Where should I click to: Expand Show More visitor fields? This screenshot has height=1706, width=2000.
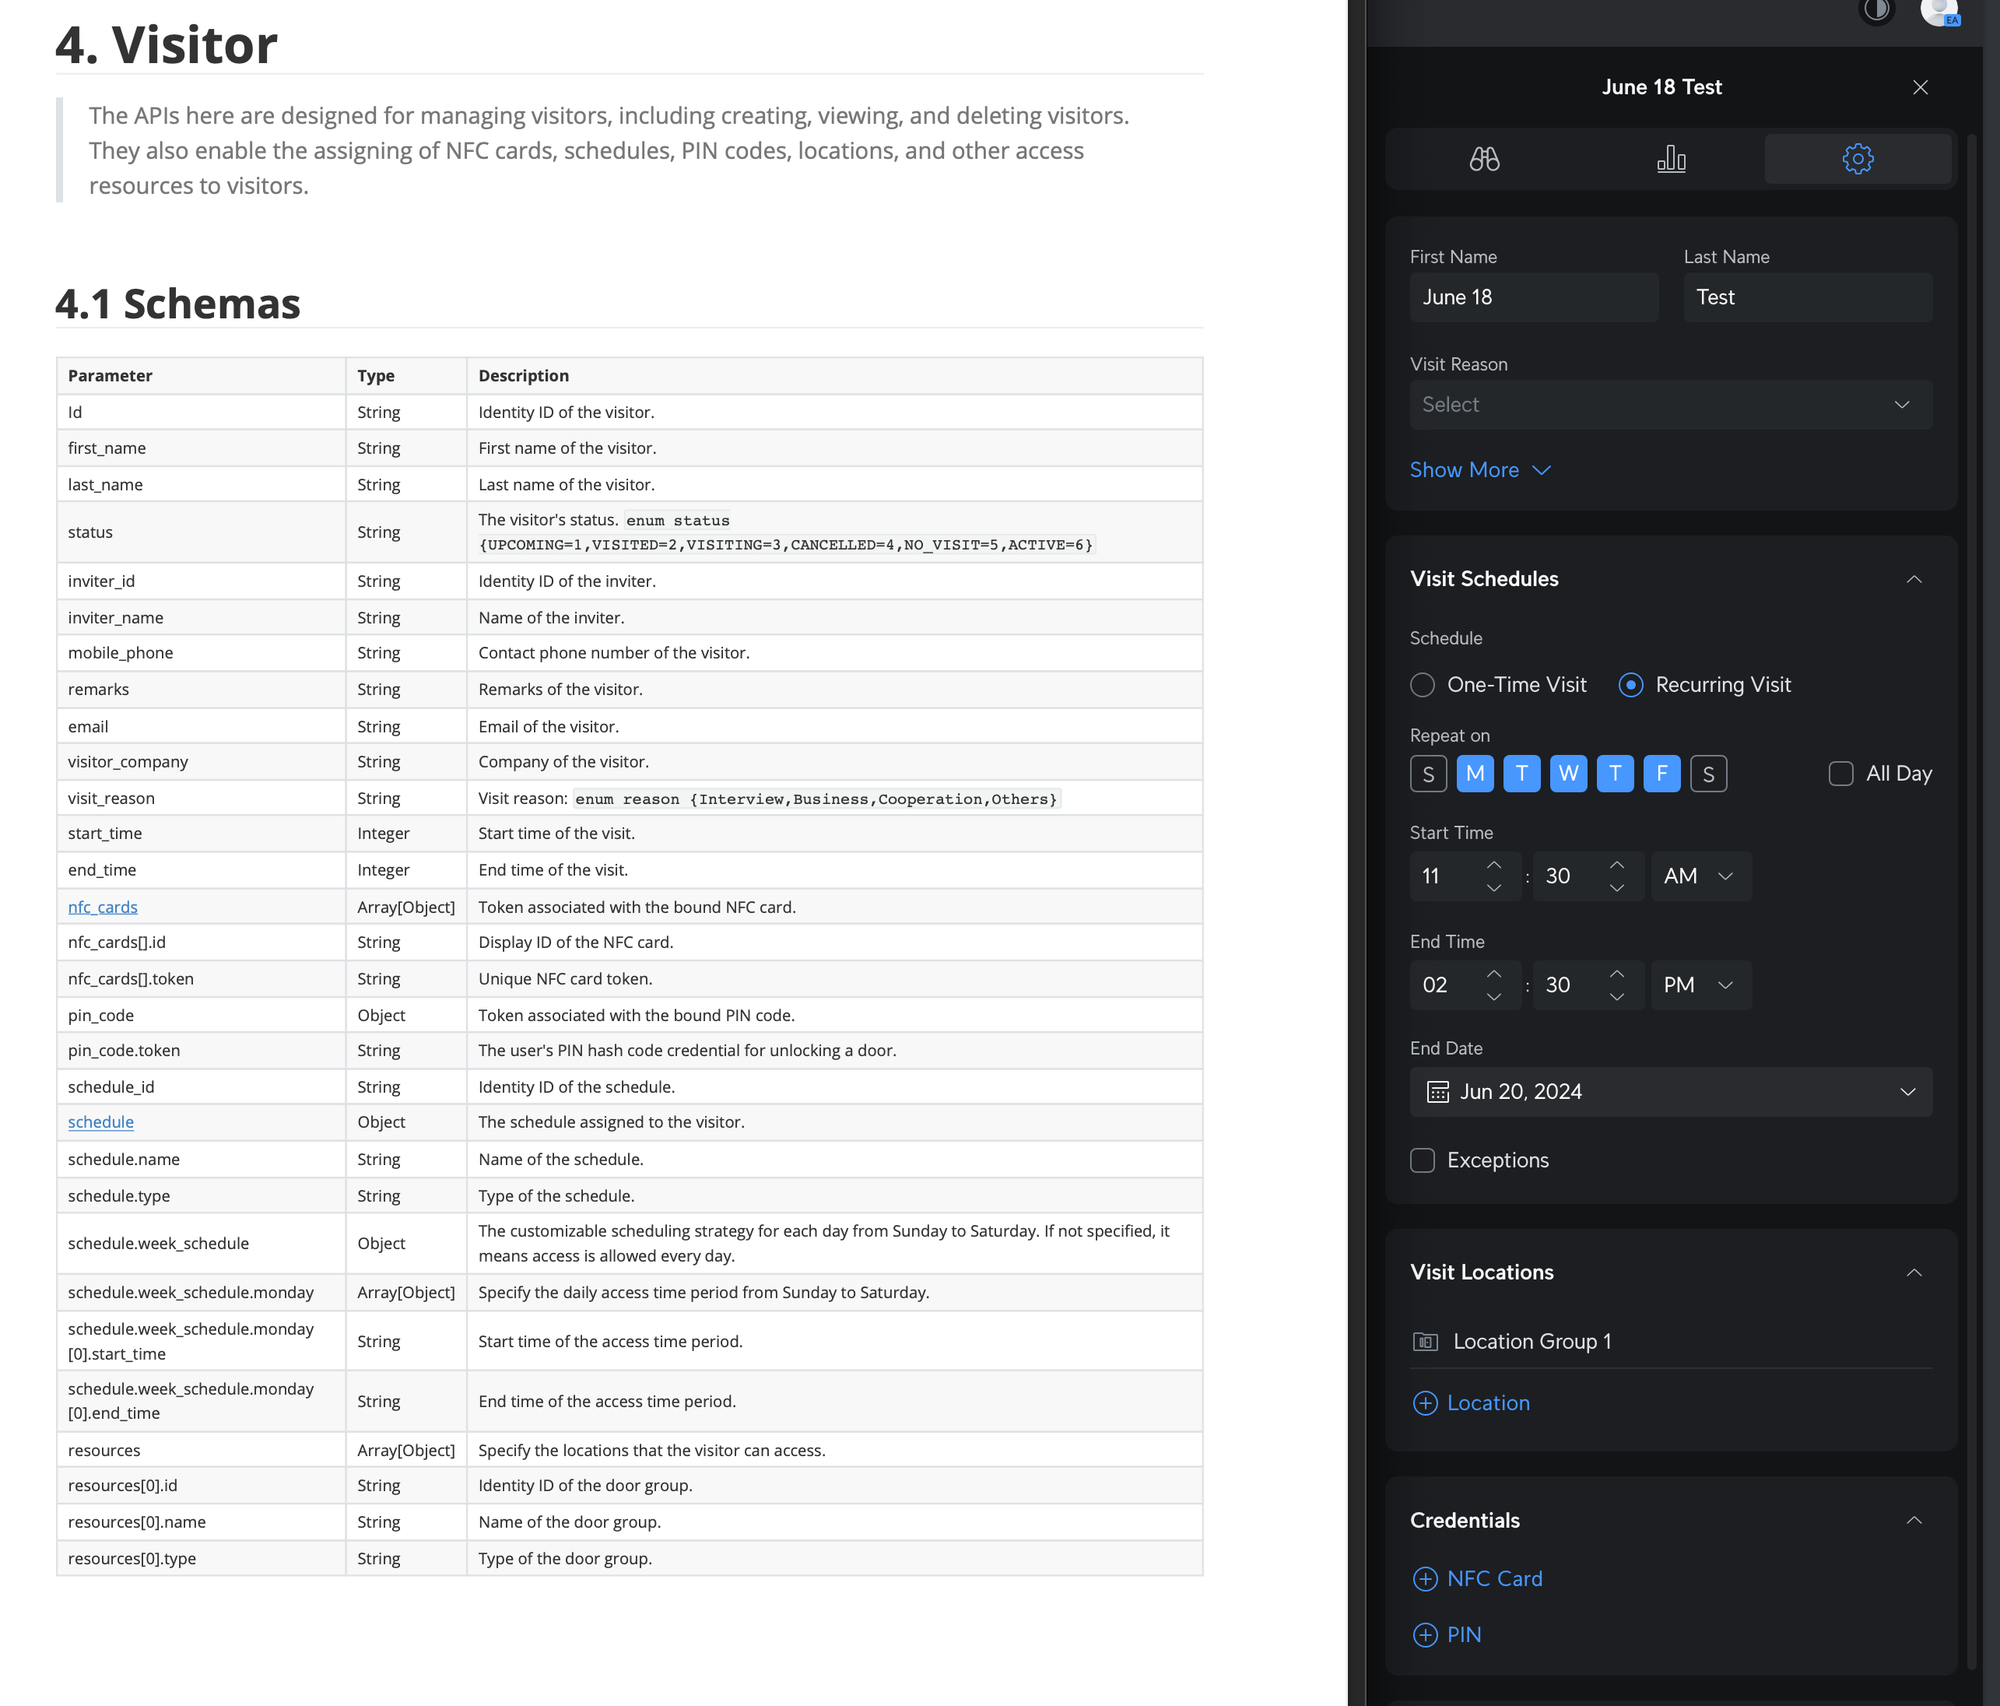tap(1479, 470)
